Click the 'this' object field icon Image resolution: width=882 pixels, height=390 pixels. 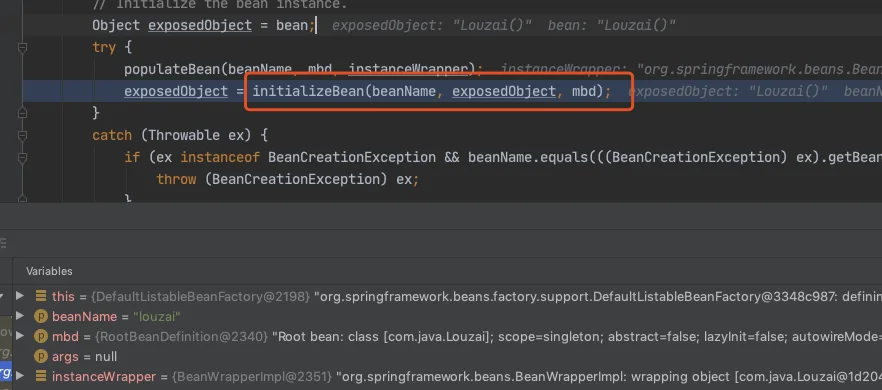point(40,296)
